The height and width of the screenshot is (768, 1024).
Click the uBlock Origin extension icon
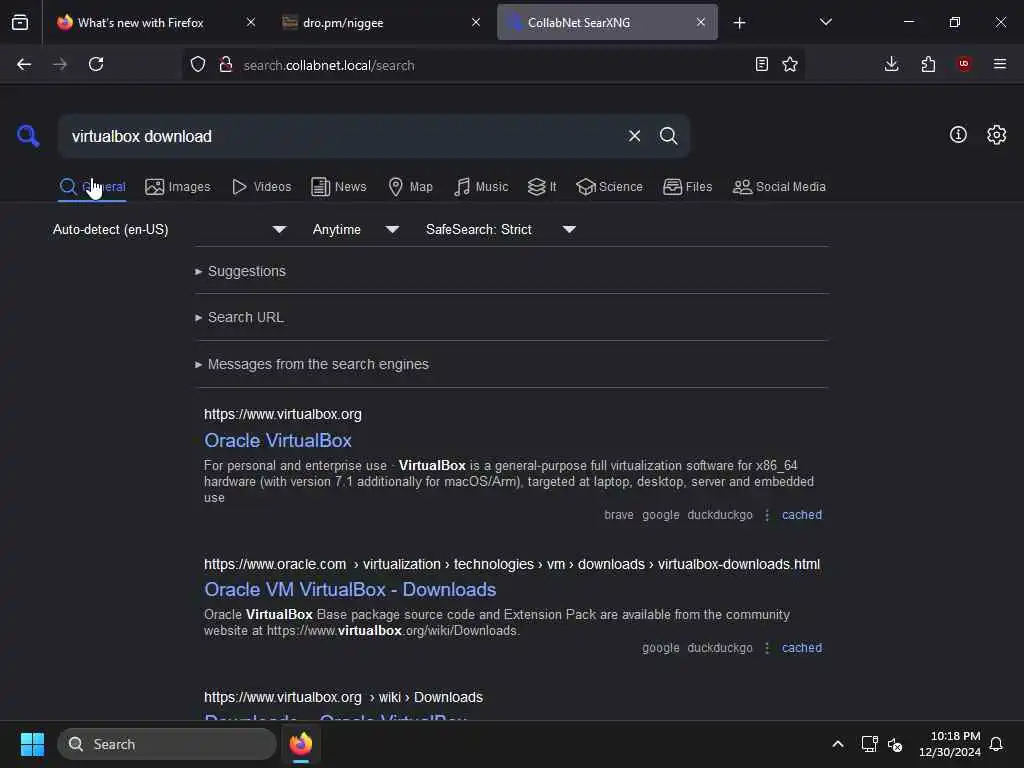(x=964, y=64)
